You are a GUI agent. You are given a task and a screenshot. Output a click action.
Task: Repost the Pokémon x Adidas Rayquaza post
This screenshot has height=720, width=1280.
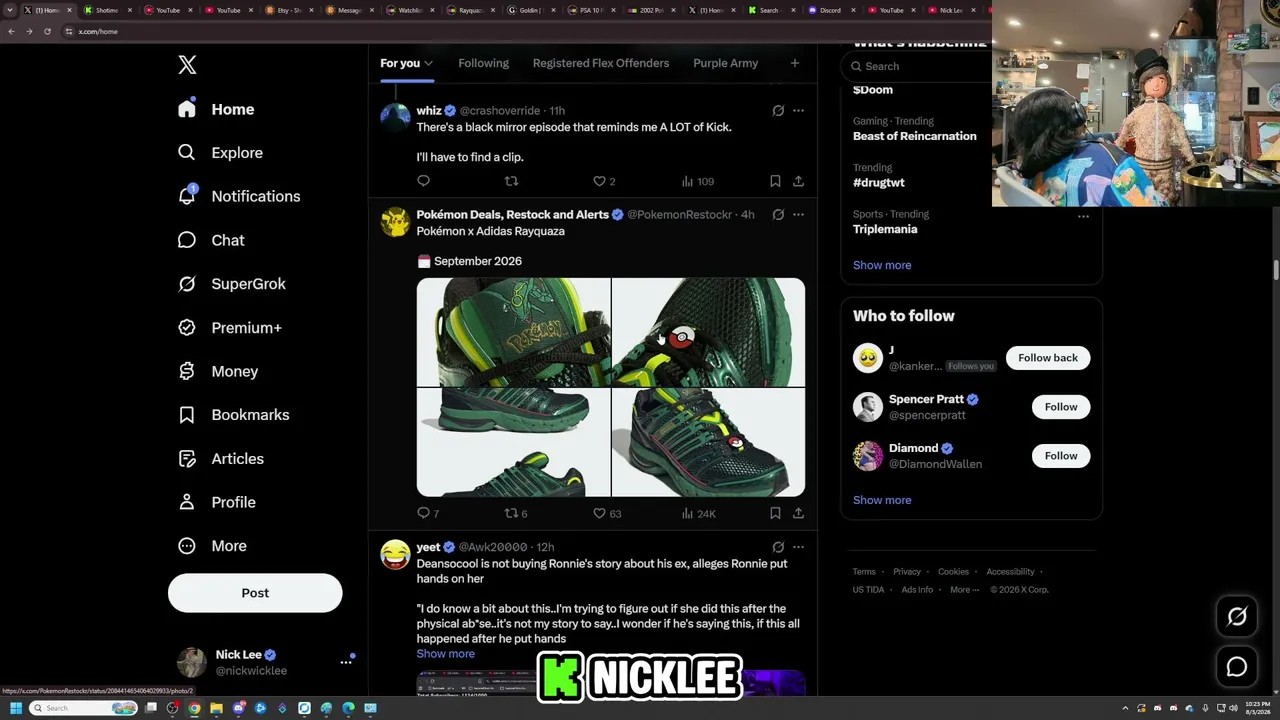pos(515,513)
